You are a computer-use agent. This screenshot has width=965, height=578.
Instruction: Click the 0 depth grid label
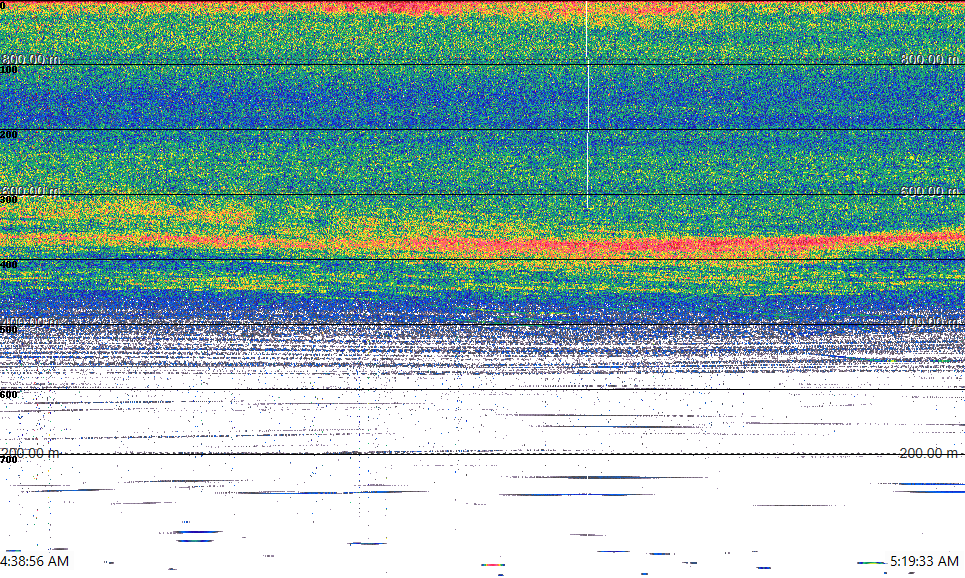[x=3, y=5]
